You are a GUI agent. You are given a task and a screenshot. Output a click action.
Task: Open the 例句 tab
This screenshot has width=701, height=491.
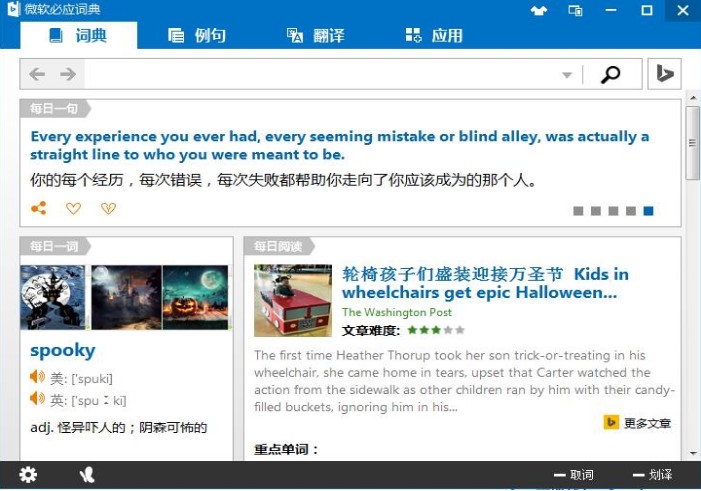[x=197, y=35]
